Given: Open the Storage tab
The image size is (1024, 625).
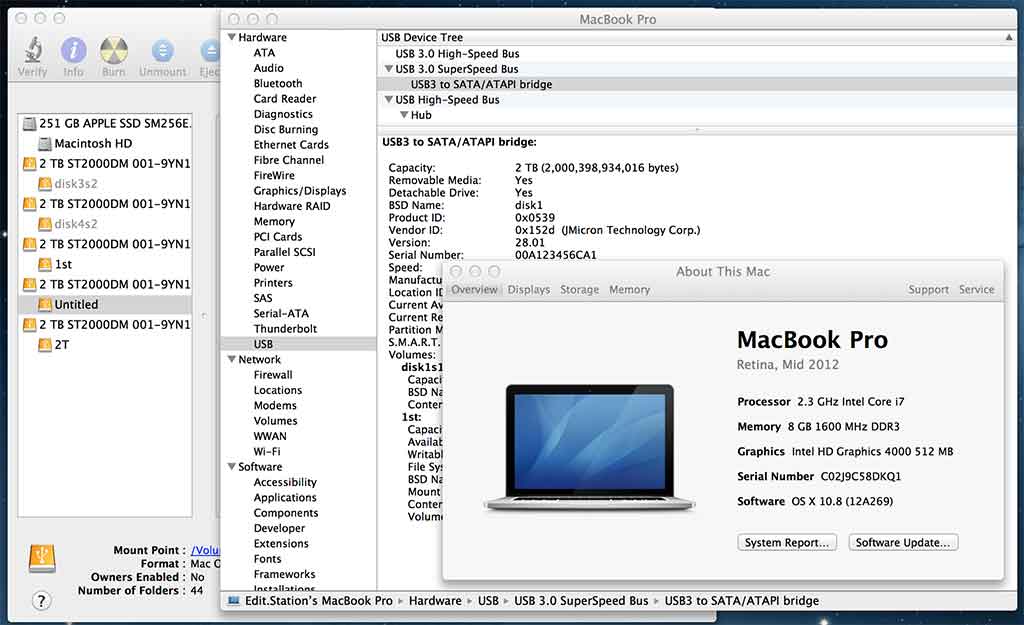Looking at the screenshot, I should pyautogui.click(x=579, y=289).
